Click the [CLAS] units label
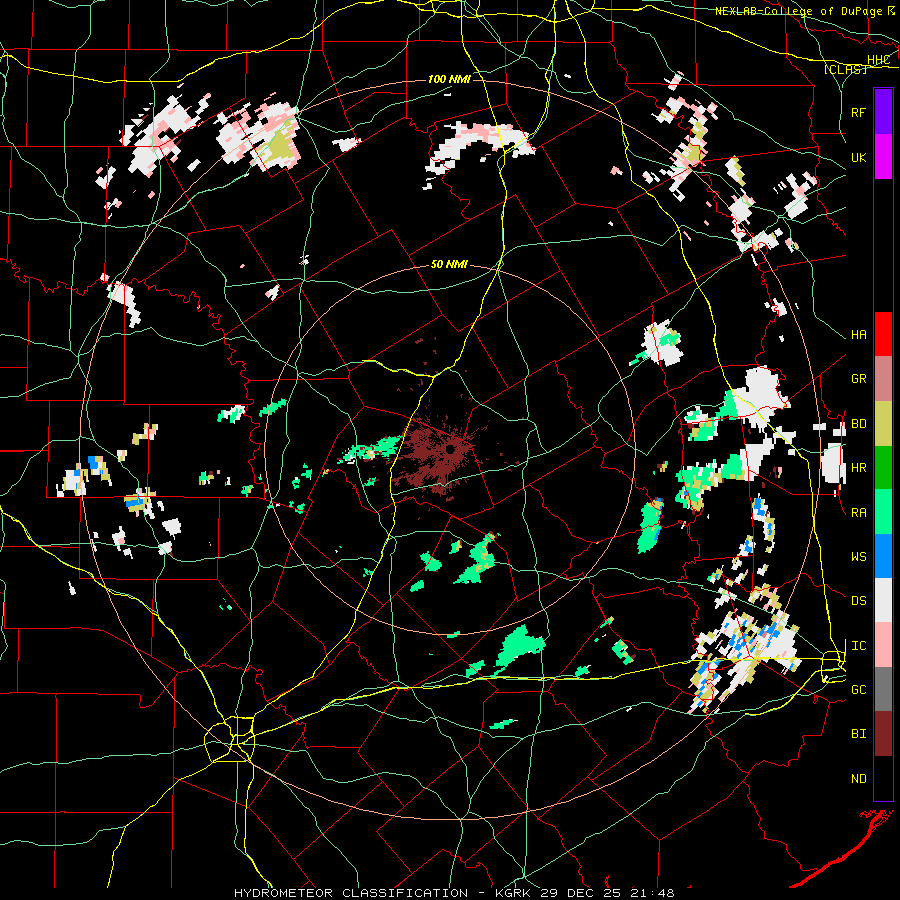Screen dimensions: 900x900 point(845,70)
